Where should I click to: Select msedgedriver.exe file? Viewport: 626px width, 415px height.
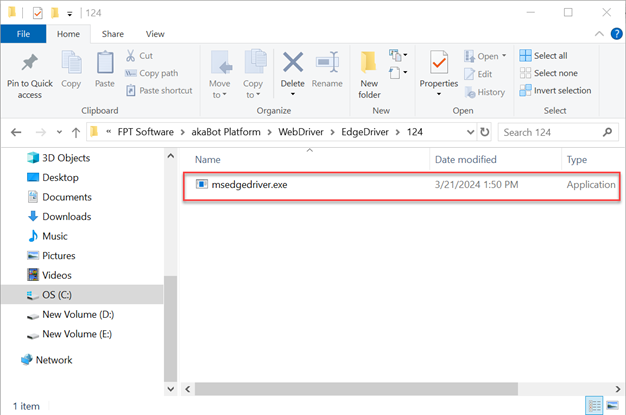click(x=402, y=185)
